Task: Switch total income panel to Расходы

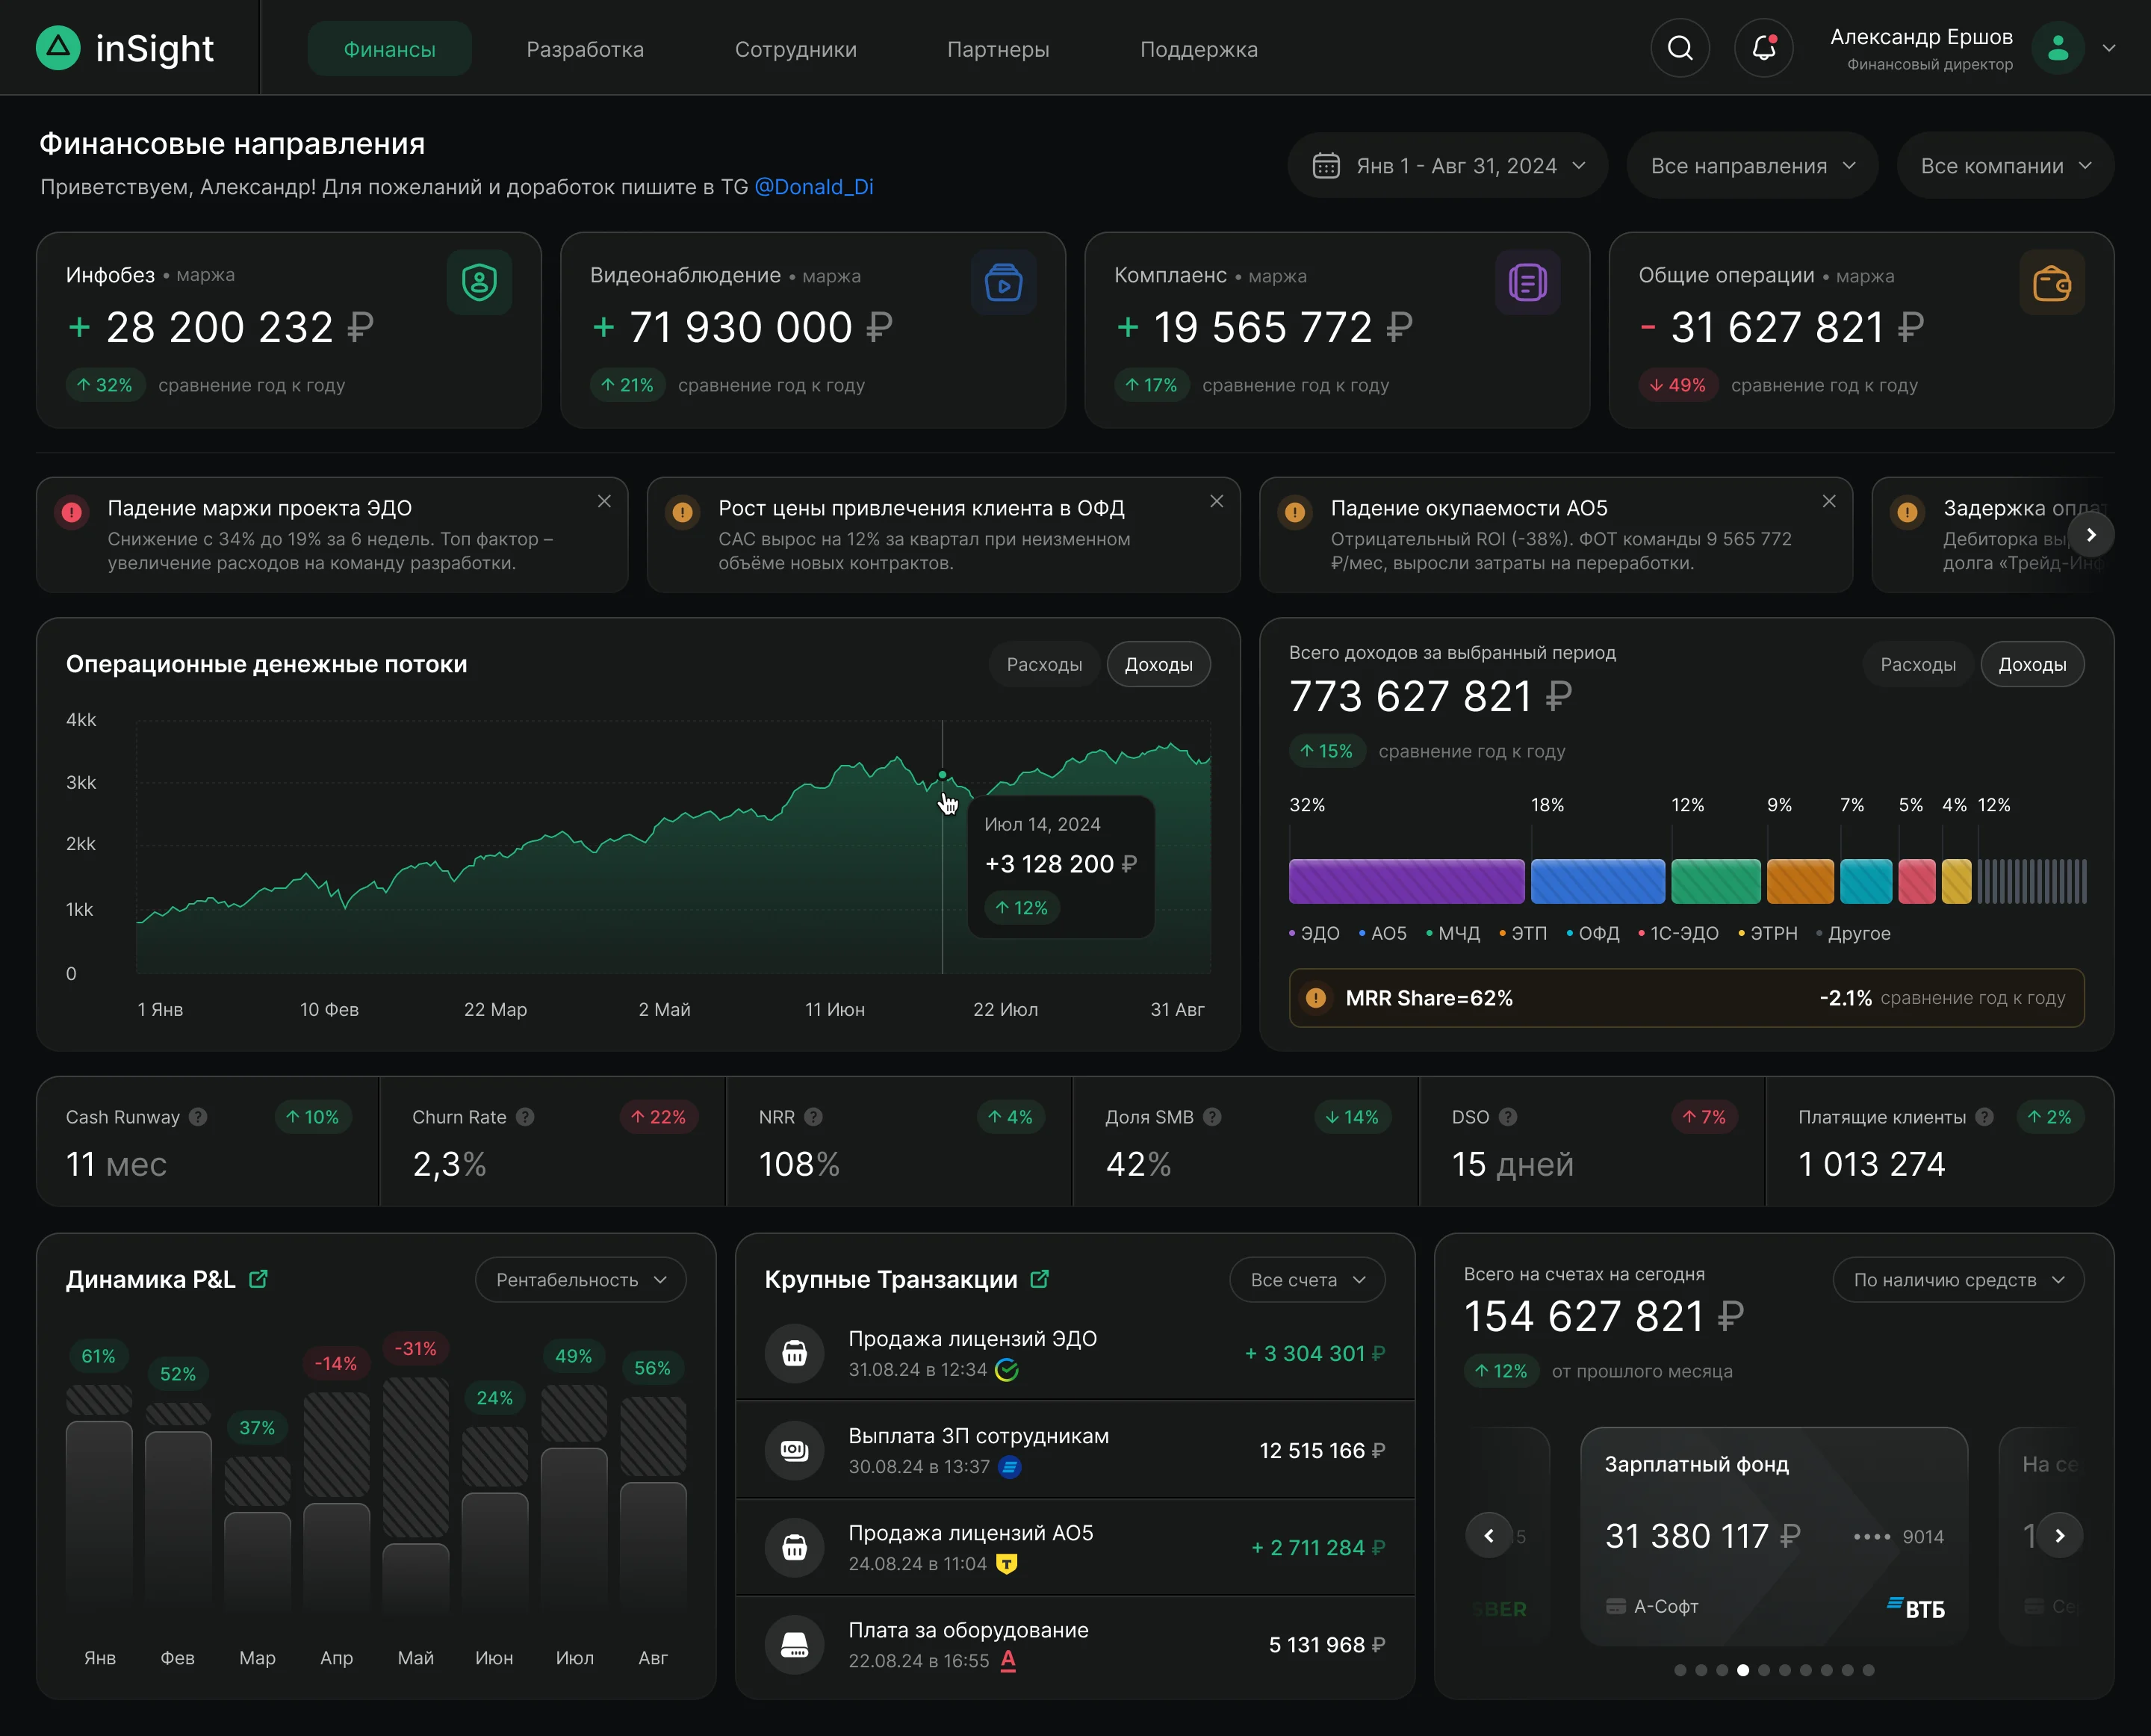Action: [1917, 664]
